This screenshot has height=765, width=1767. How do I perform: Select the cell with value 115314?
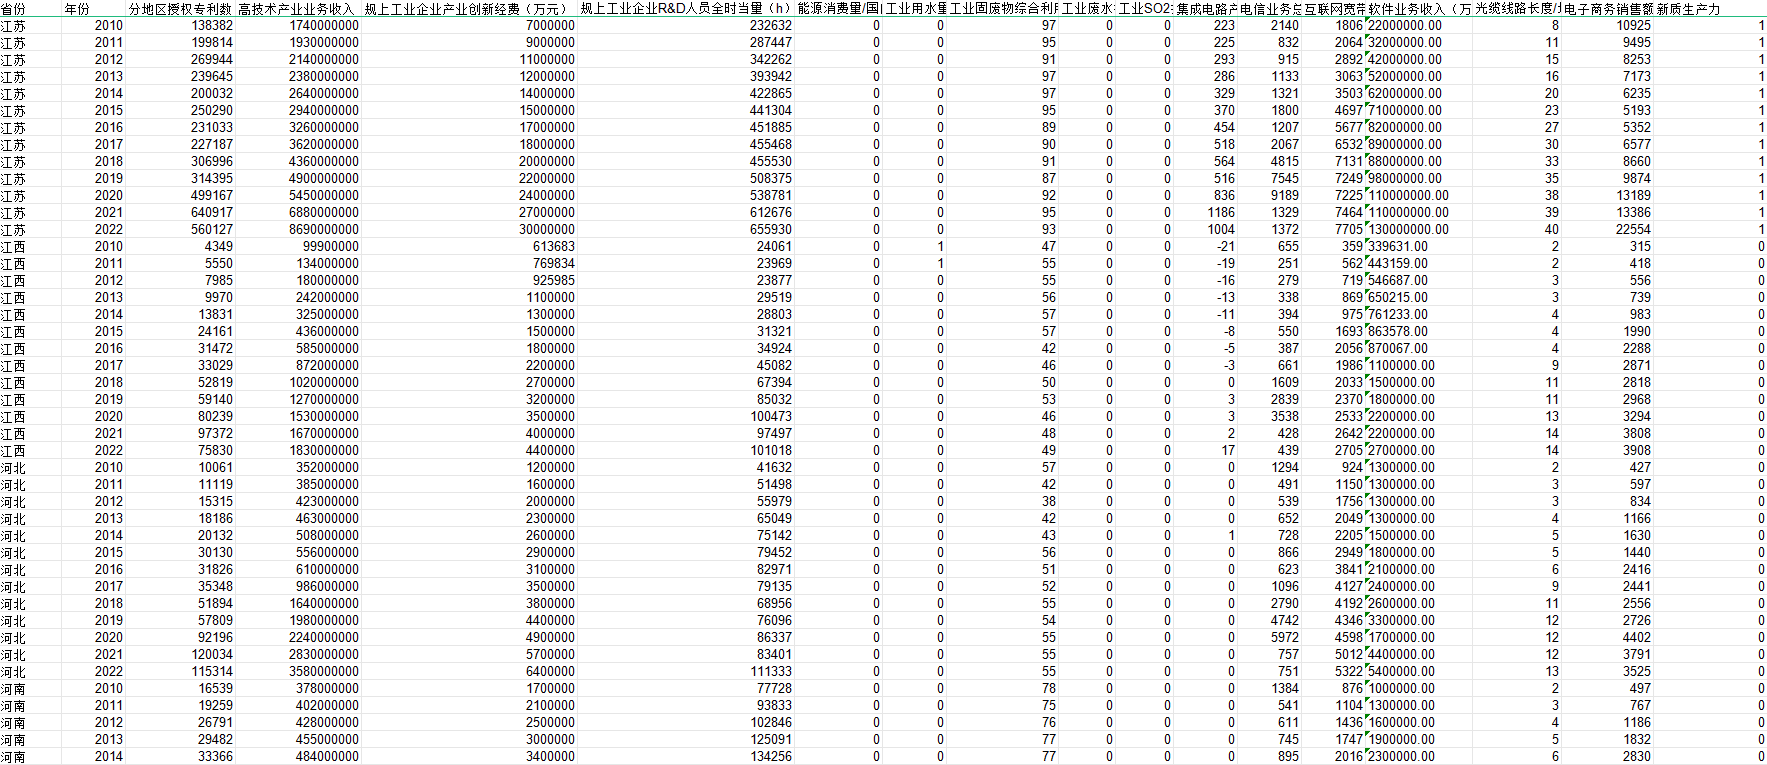coord(212,672)
